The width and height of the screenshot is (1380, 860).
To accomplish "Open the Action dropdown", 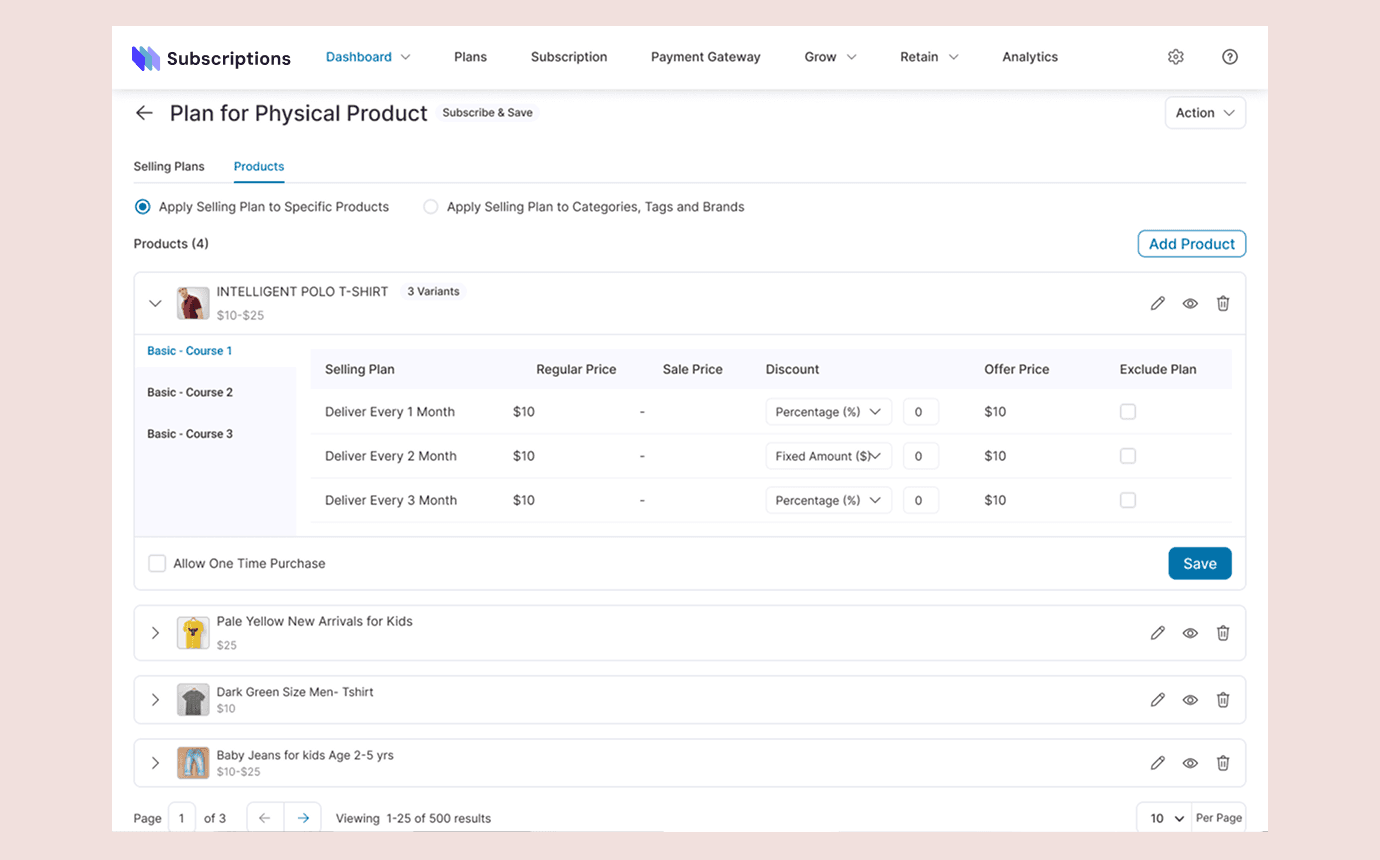I will tap(1205, 113).
